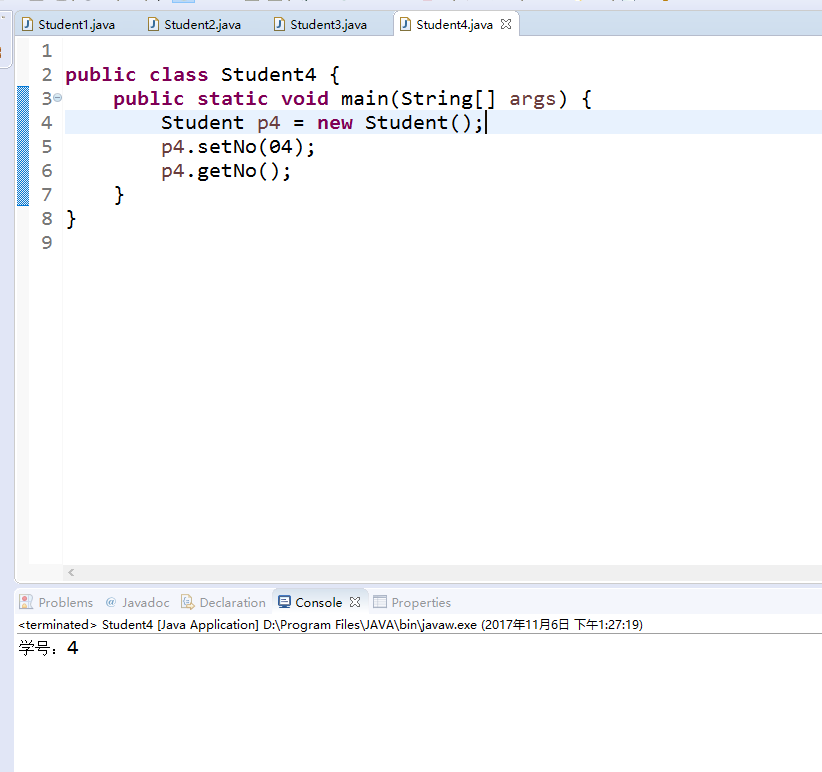This screenshot has width=822, height=772.
Task: Close the Console view
Action: click(355, 602)
